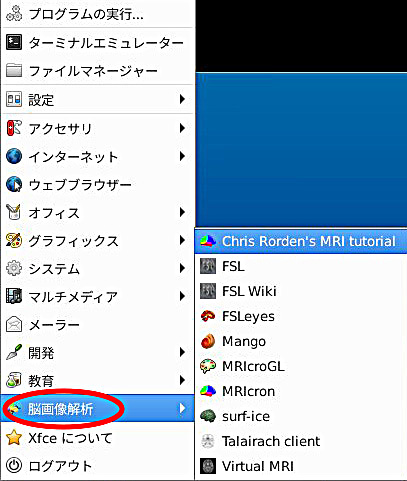
Task: Click the FSL Wiki icon
Action: 208,291
